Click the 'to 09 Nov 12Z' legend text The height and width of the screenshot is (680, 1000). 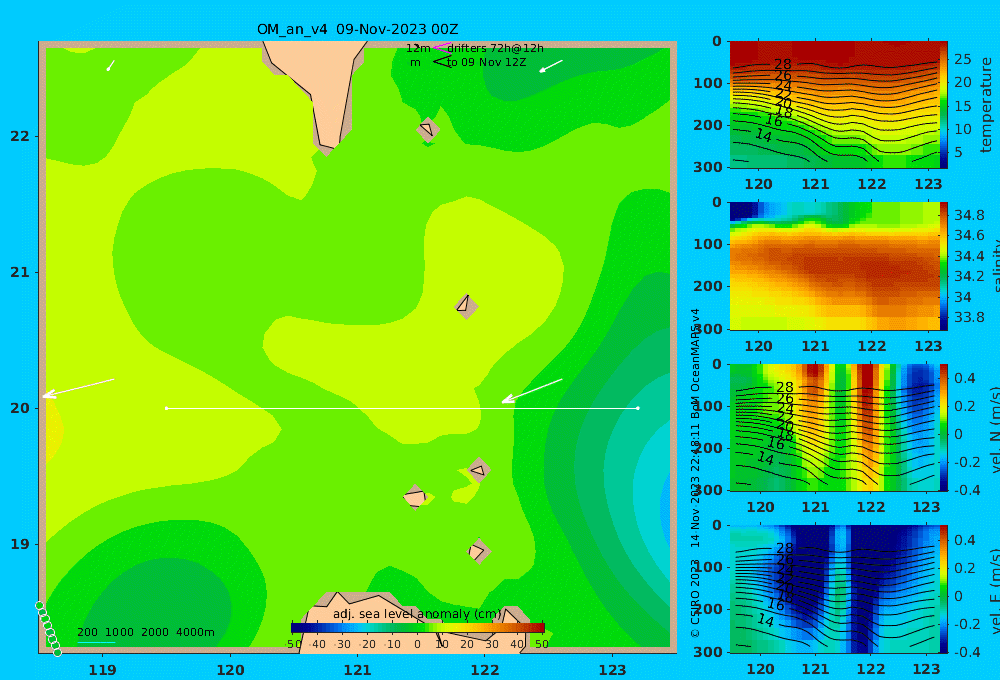pyautogui.click(x=486, y=63)
